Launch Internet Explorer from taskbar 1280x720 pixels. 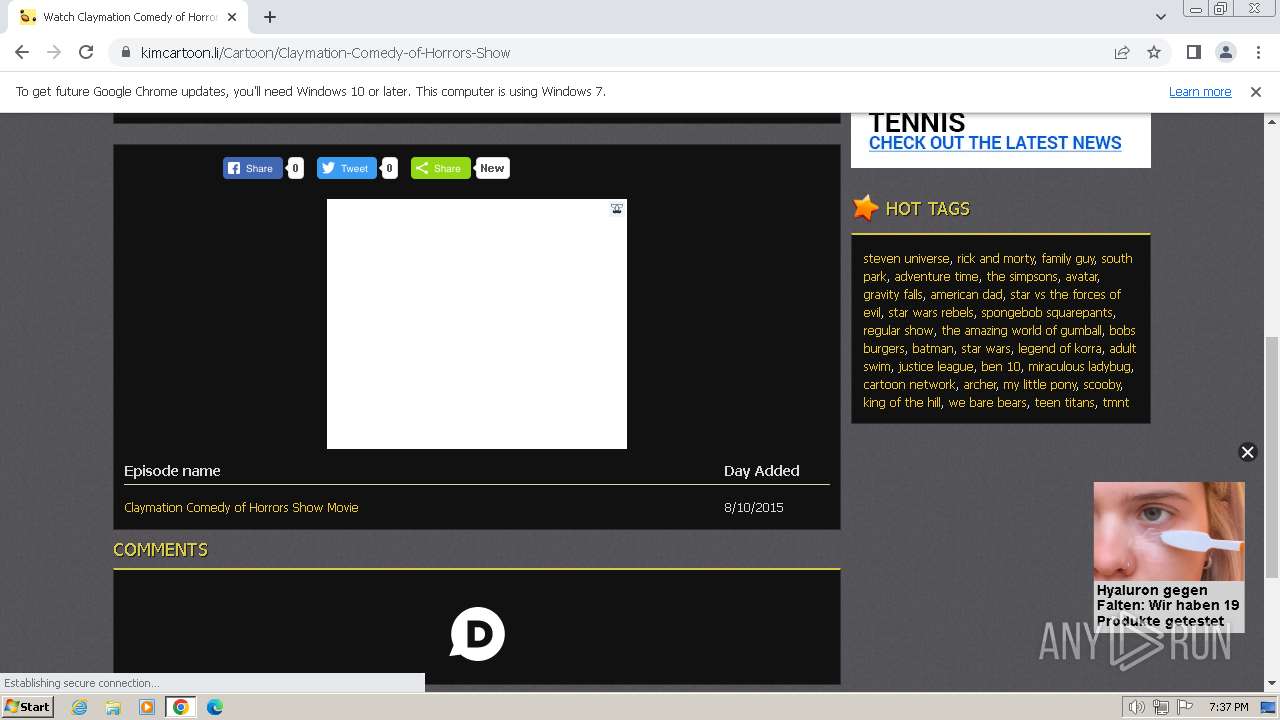79,707
